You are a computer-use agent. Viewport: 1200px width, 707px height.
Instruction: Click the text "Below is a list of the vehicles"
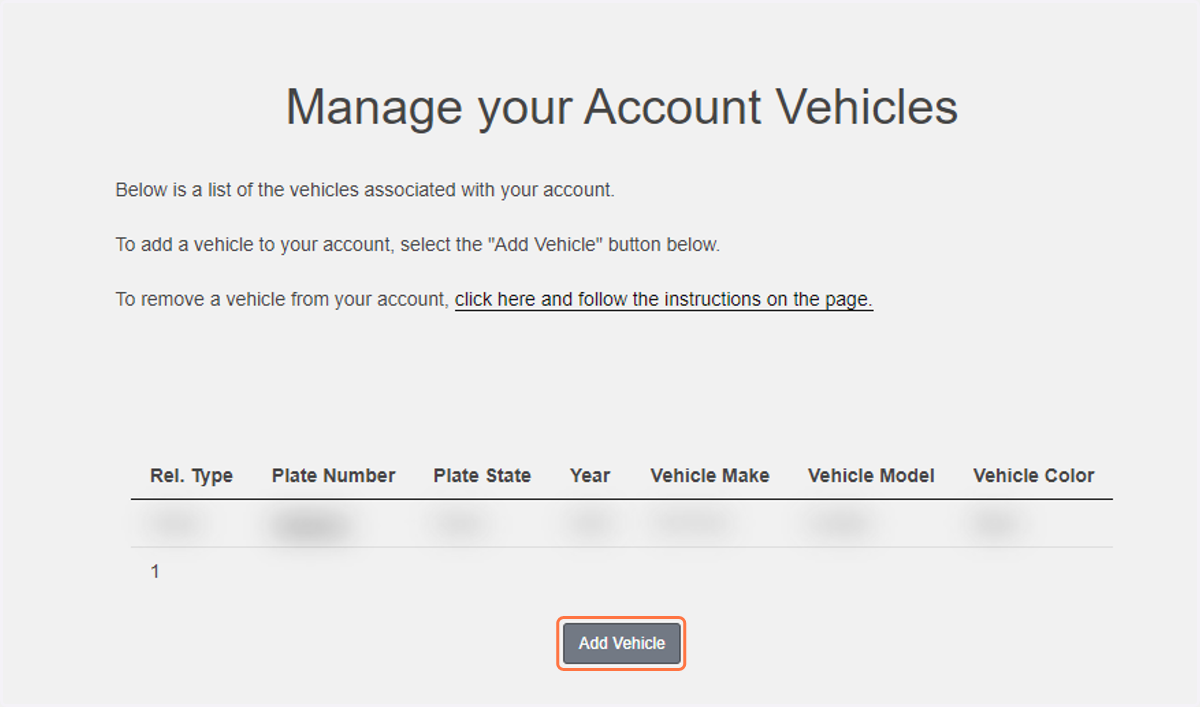pyautogui.click(x=238, y=190)
